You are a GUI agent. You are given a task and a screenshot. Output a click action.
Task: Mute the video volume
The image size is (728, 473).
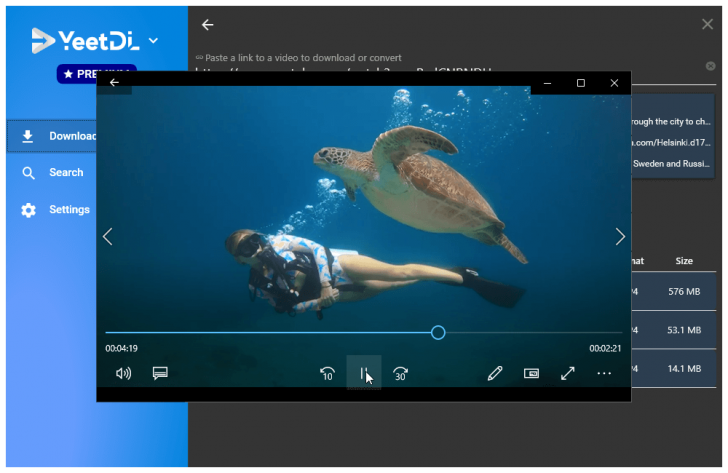pos(123,373)
